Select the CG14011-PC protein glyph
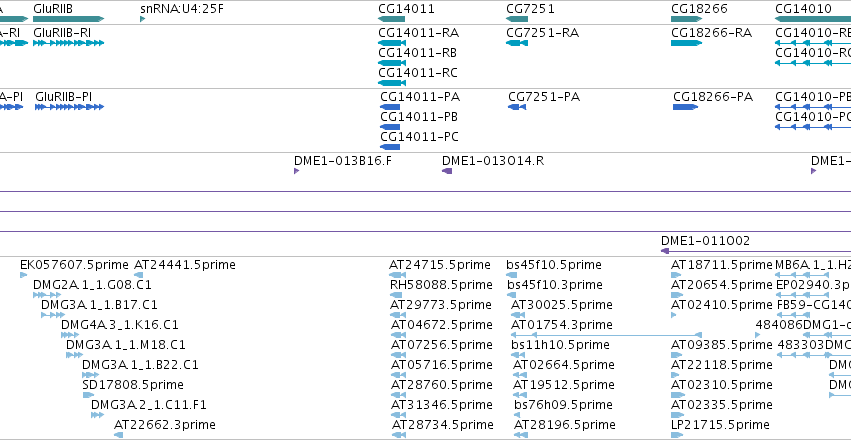Screen dimensions: 851x440 tap(390, 147)
